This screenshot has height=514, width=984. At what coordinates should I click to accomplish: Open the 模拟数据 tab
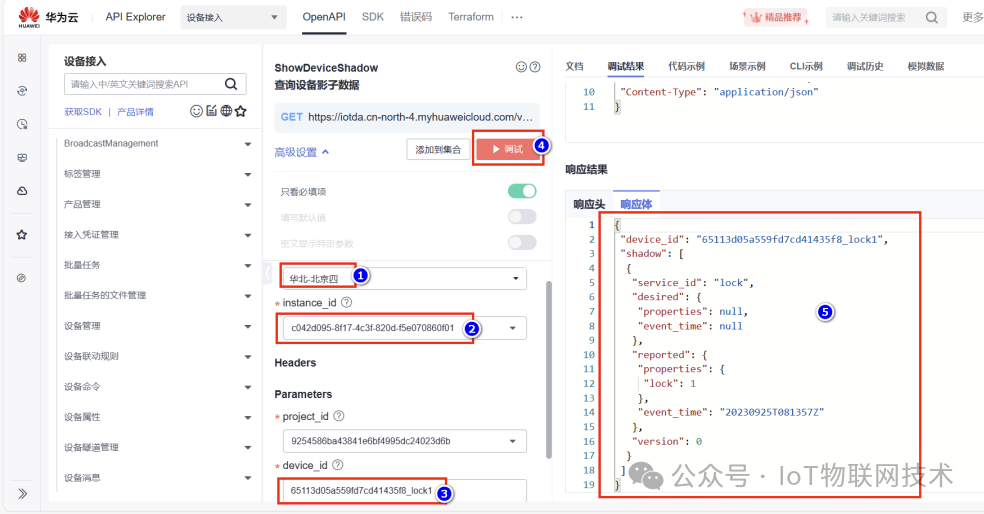(x=926, y=66)
